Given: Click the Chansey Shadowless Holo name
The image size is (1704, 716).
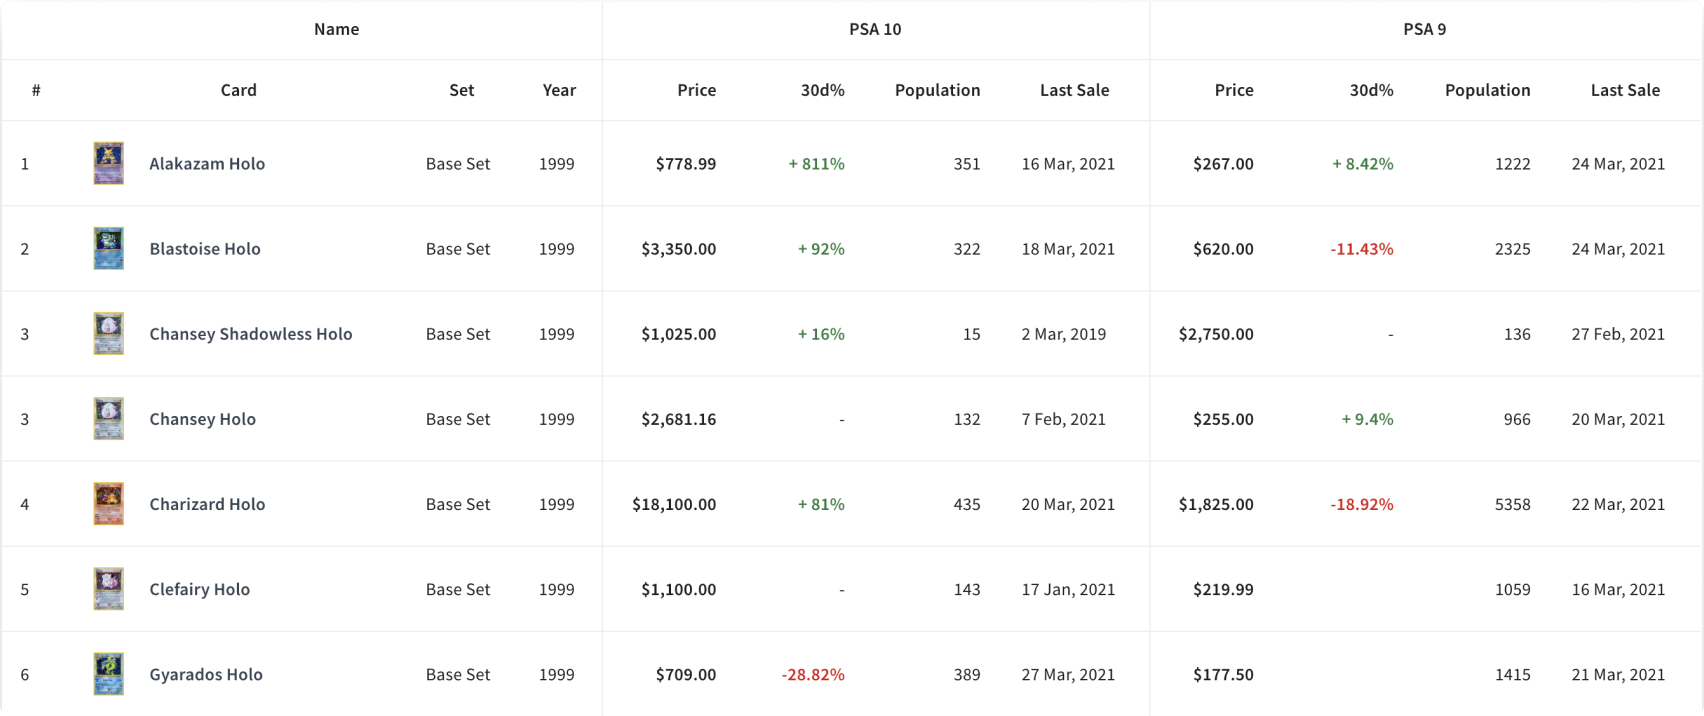Looking at the screenshot, I should click(251, 335).
